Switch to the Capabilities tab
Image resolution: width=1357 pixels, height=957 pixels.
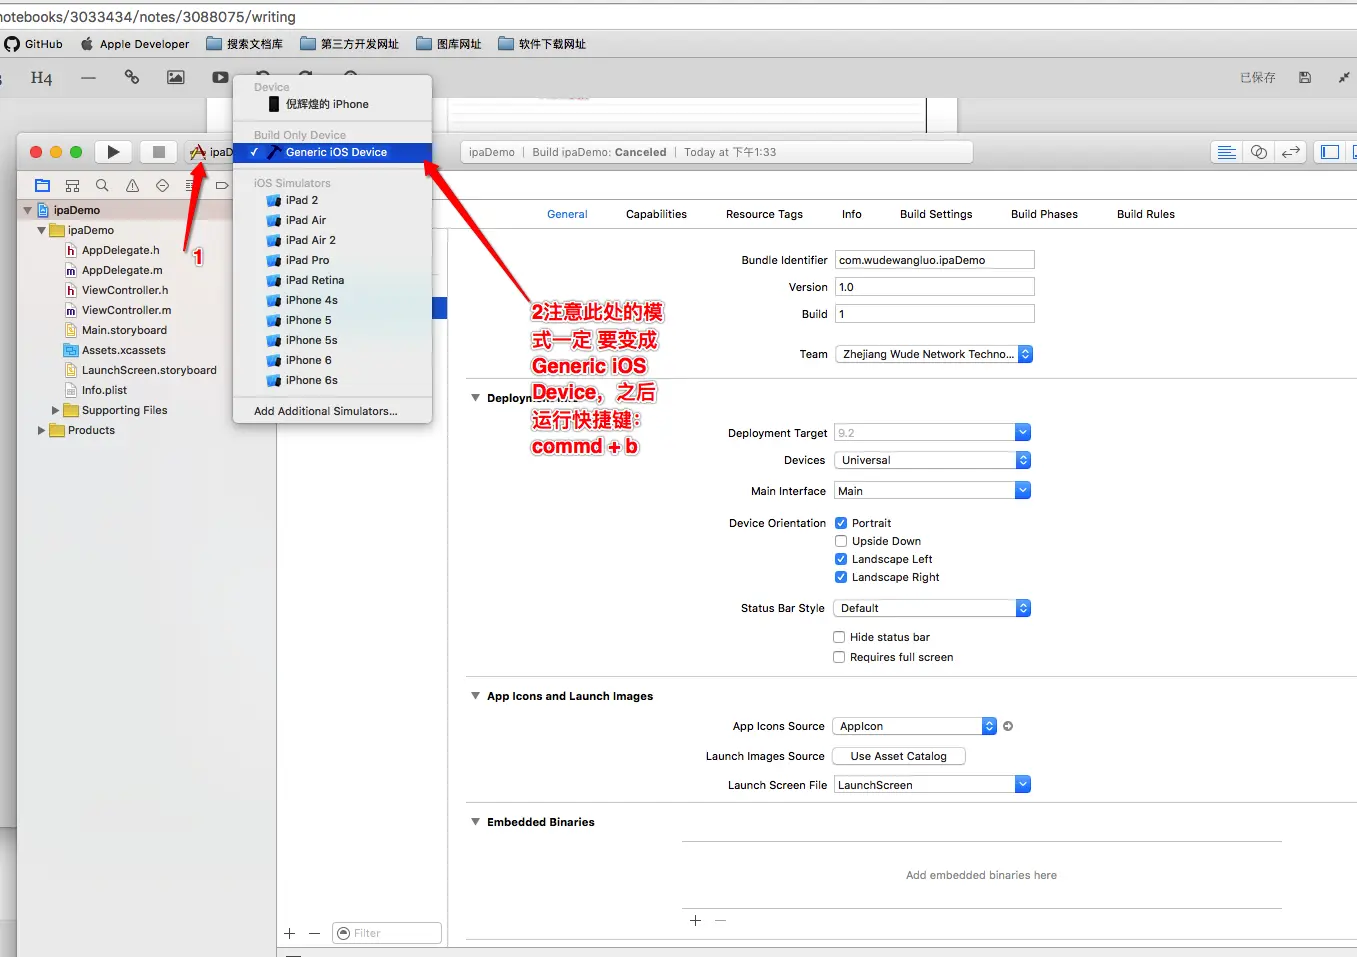pyautogui.click(x=656, y=214)
